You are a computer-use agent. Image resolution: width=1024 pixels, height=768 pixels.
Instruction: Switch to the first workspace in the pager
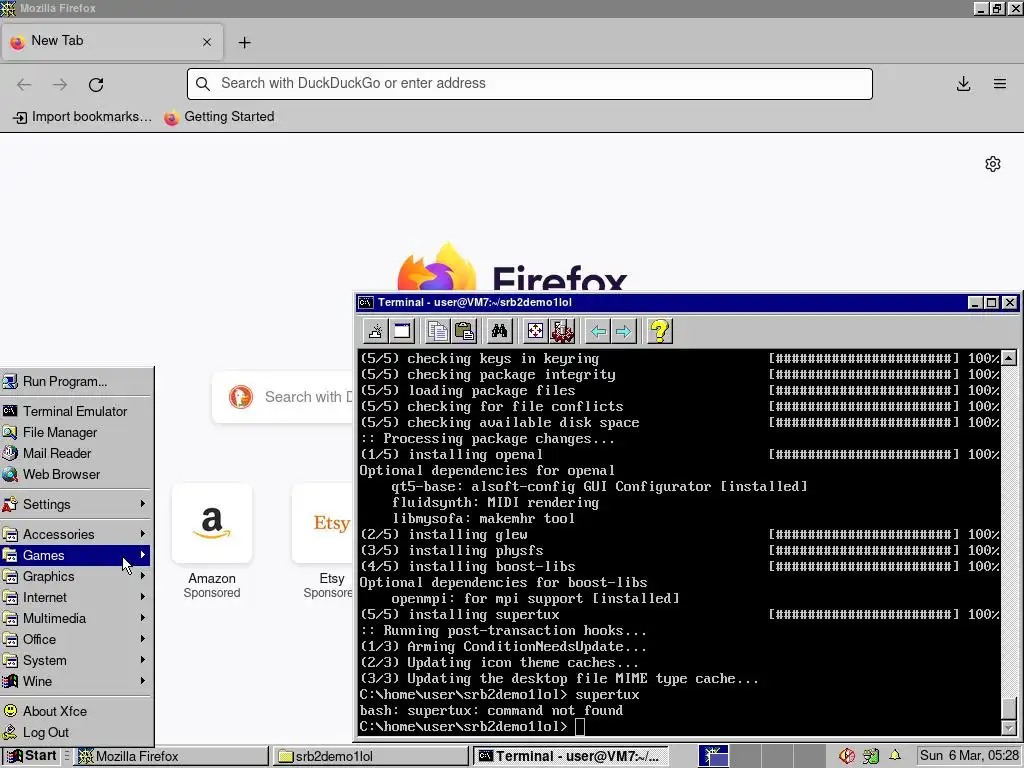coord(714,756)
